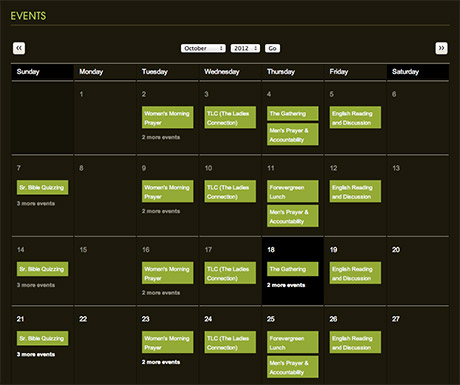Open Women's Morning Prayer on October 16

point(167,273)
